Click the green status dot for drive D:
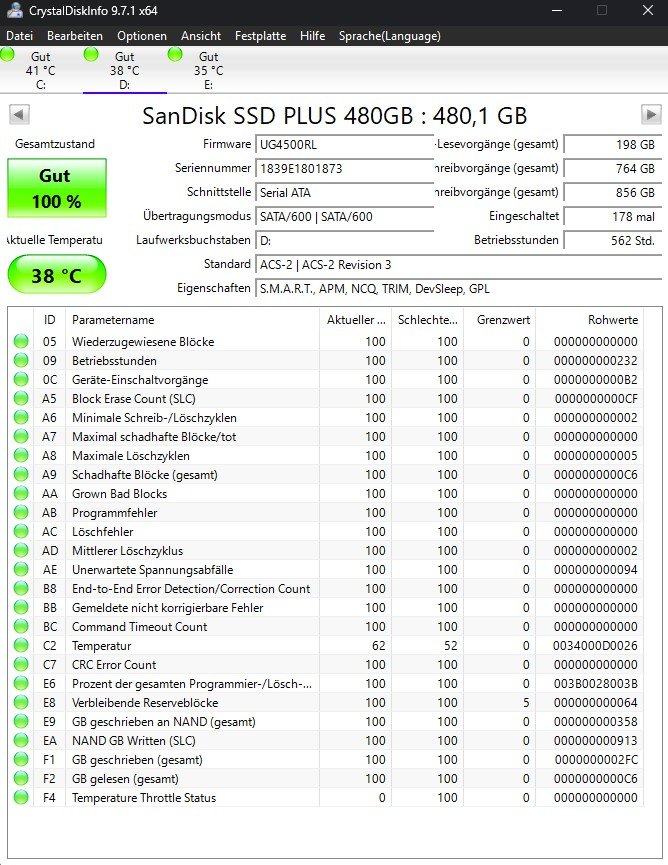Image resolution: width=668 pixels, height=865 pixels. click(91, 55)
